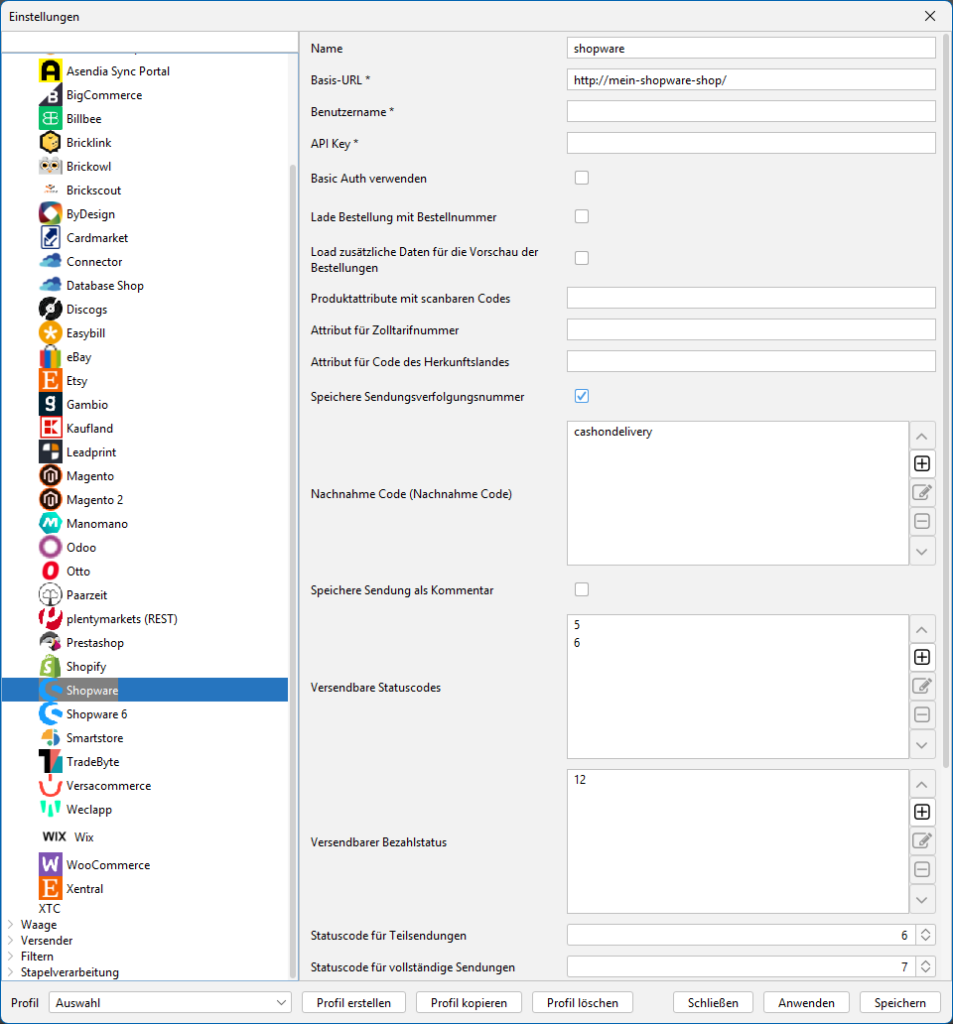Expand the Versender tree node

click(x=11, y=941)
